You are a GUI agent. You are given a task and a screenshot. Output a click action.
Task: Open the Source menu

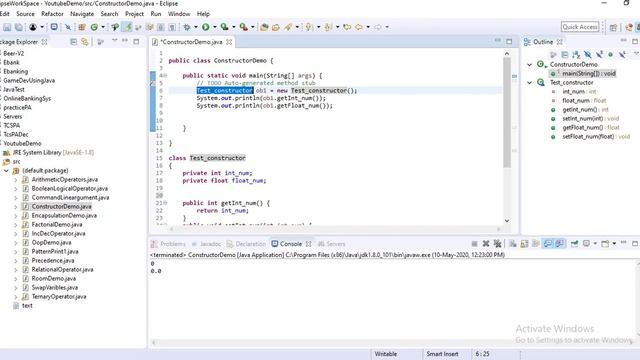pyautogui.click(x=25, y=14)
